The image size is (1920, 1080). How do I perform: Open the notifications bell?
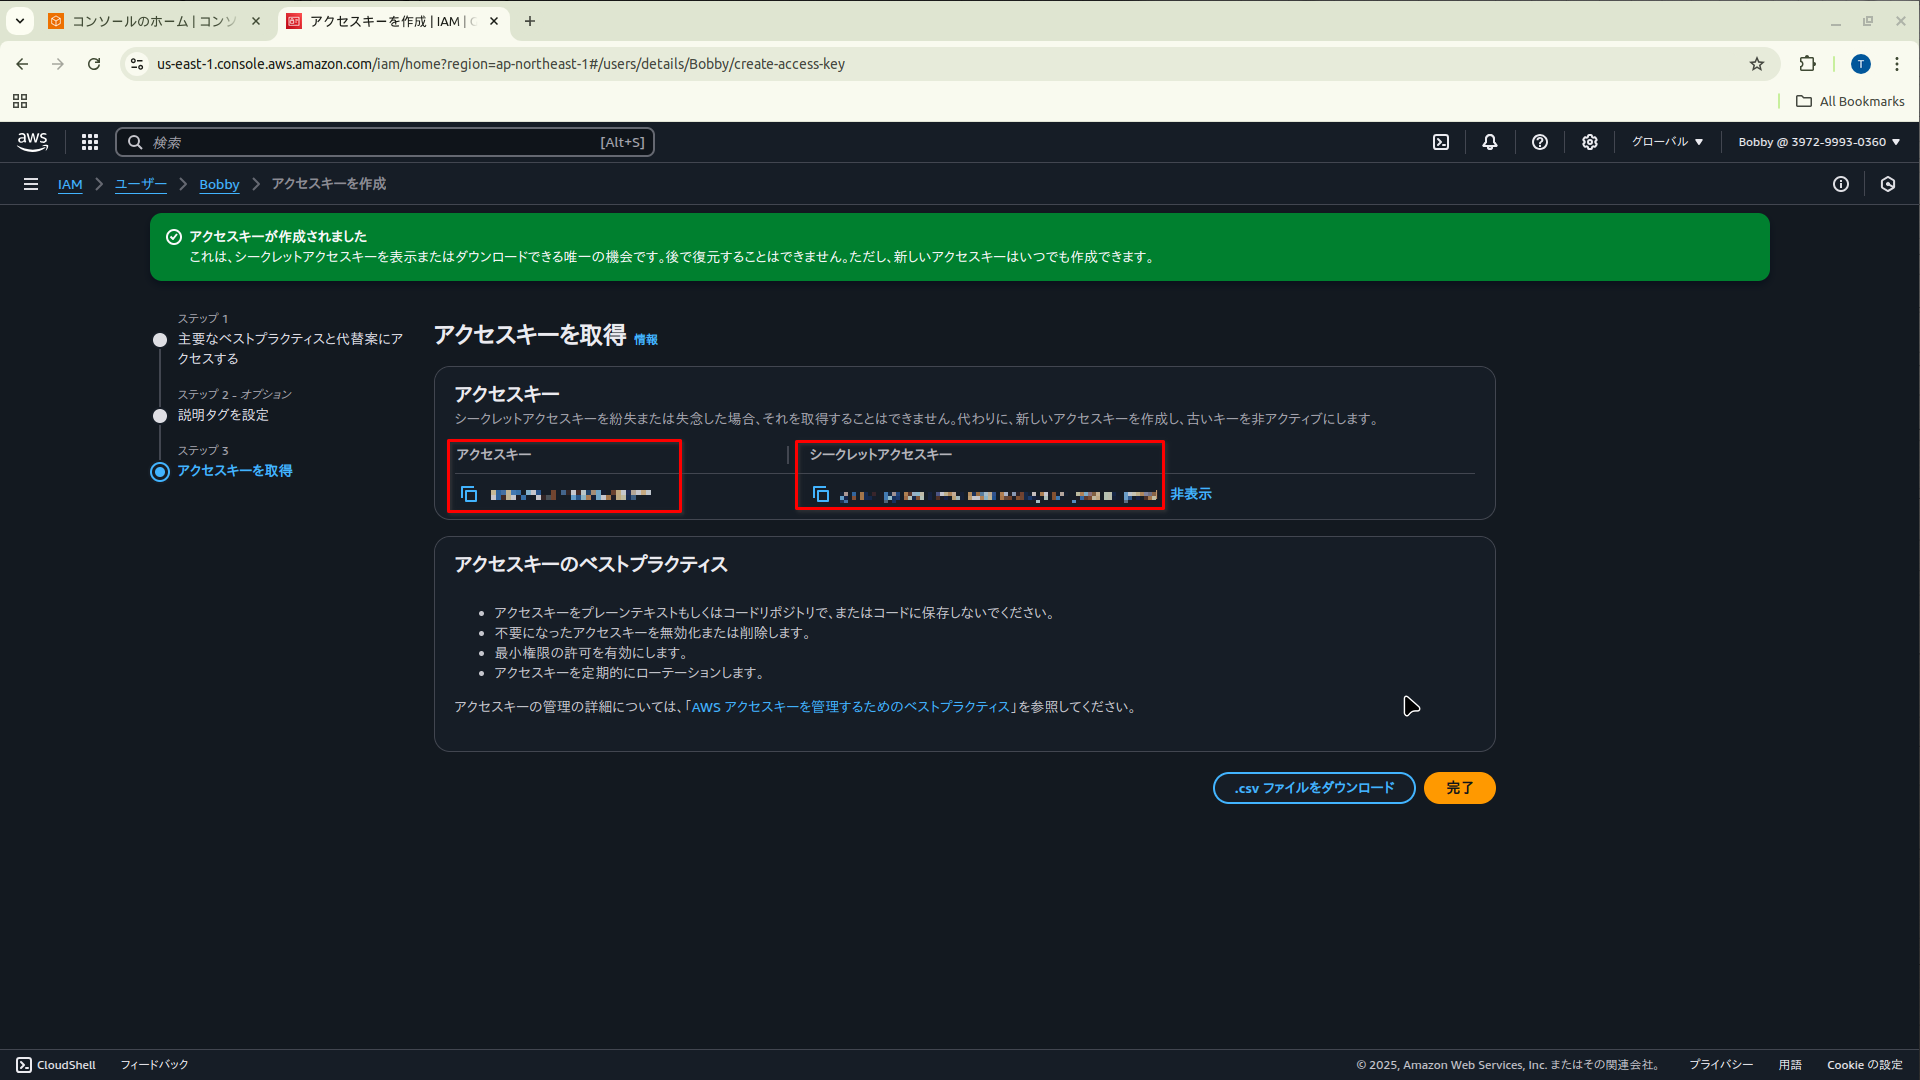point(1490,142)
